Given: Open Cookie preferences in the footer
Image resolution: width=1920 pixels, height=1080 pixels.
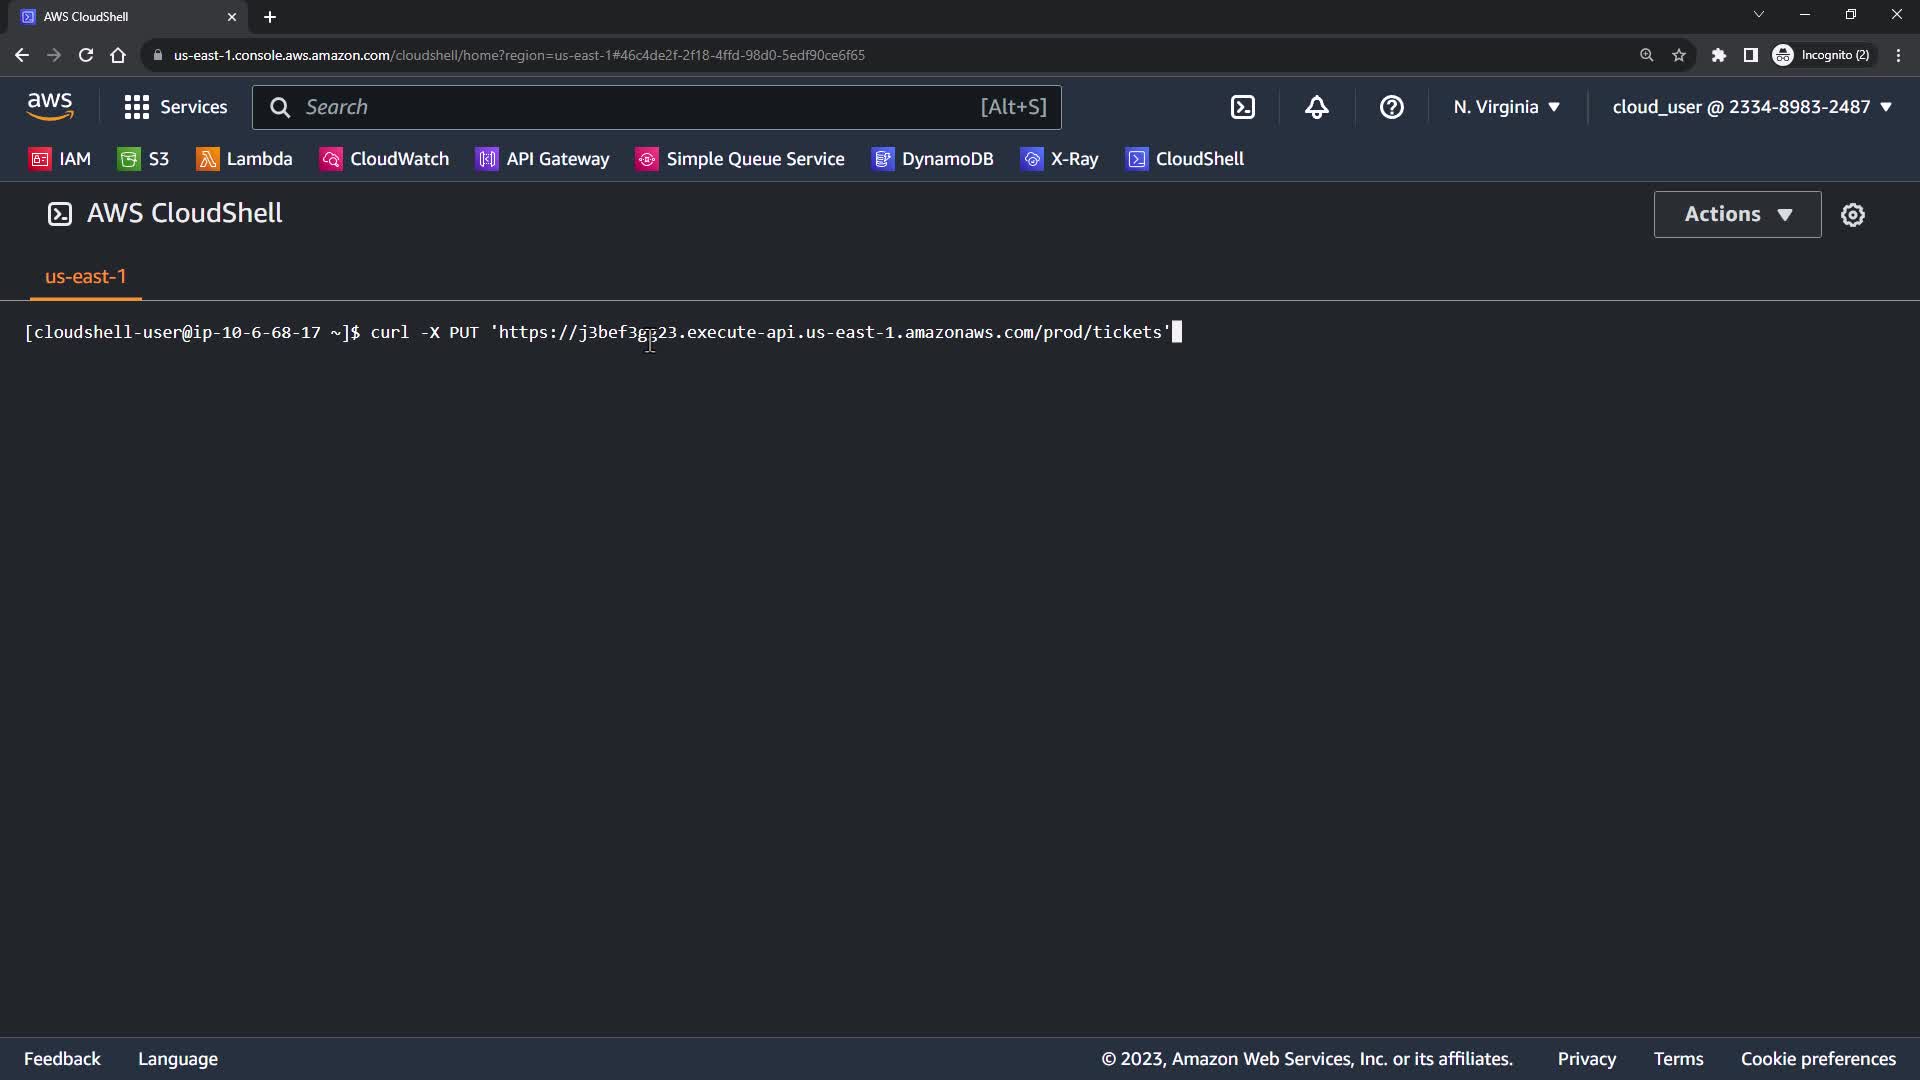Looking at the screenshot, I should click(1817, 1059).
